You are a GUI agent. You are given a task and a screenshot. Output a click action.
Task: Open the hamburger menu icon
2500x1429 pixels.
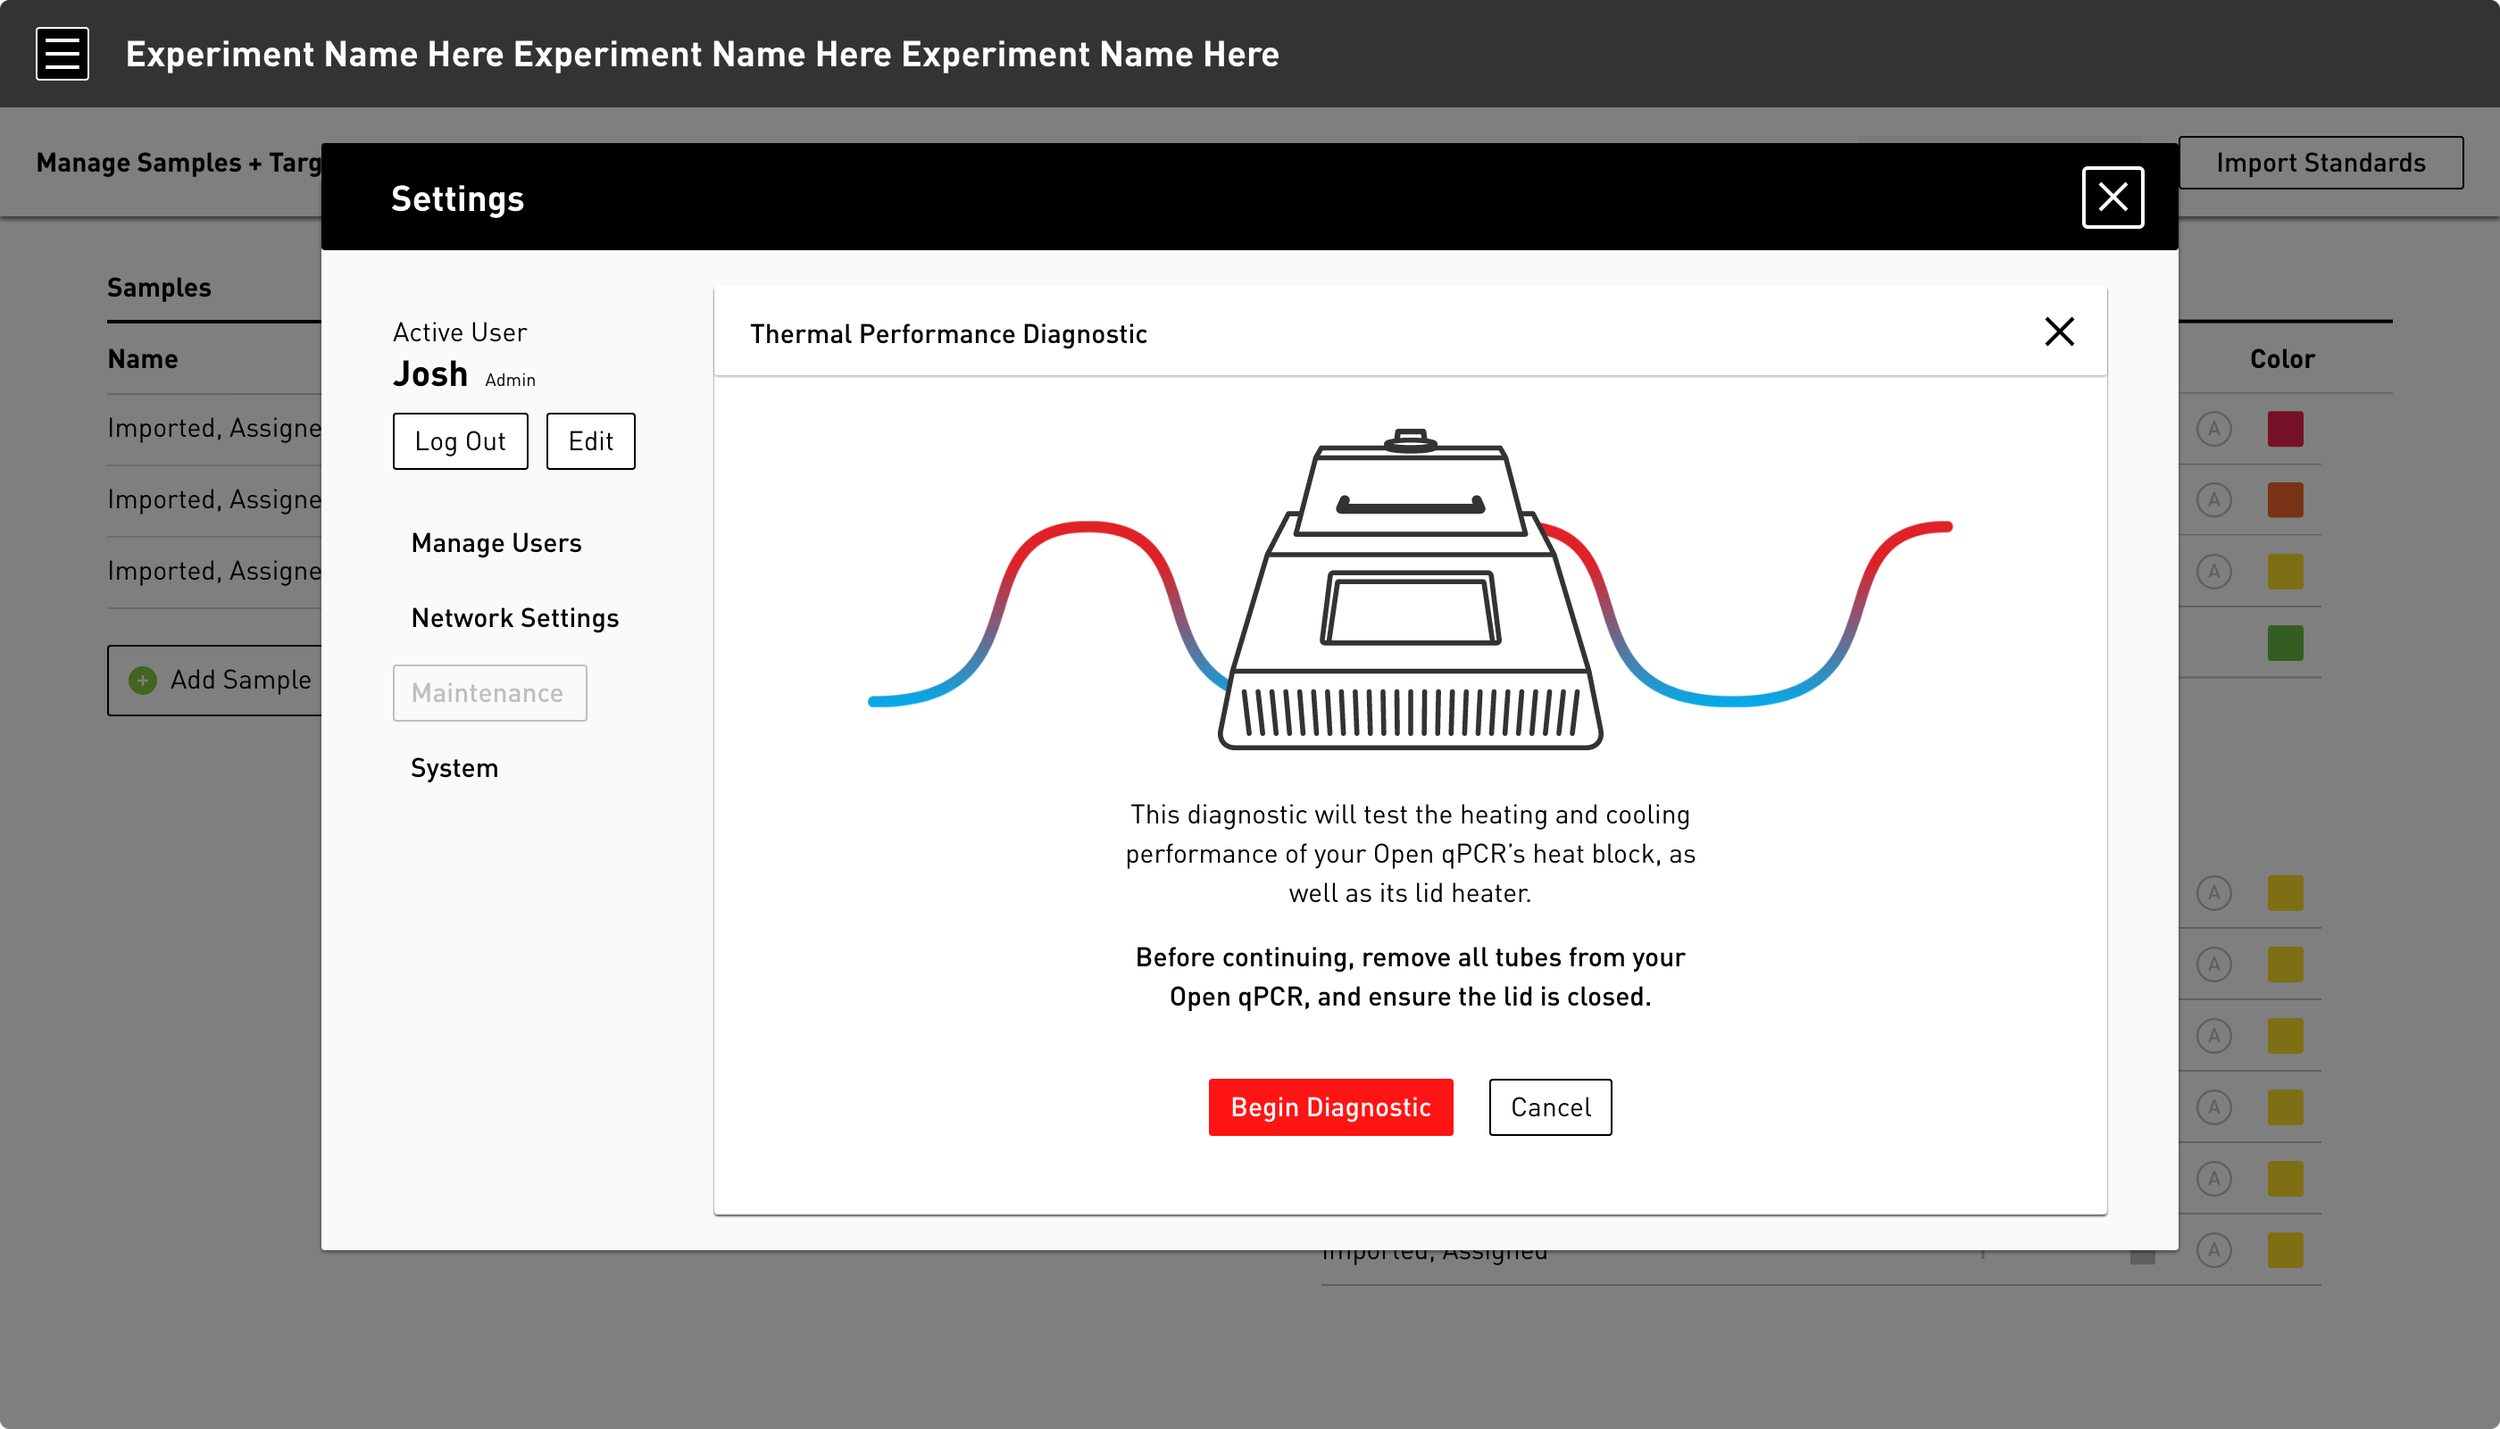click(x=62, y=54)
